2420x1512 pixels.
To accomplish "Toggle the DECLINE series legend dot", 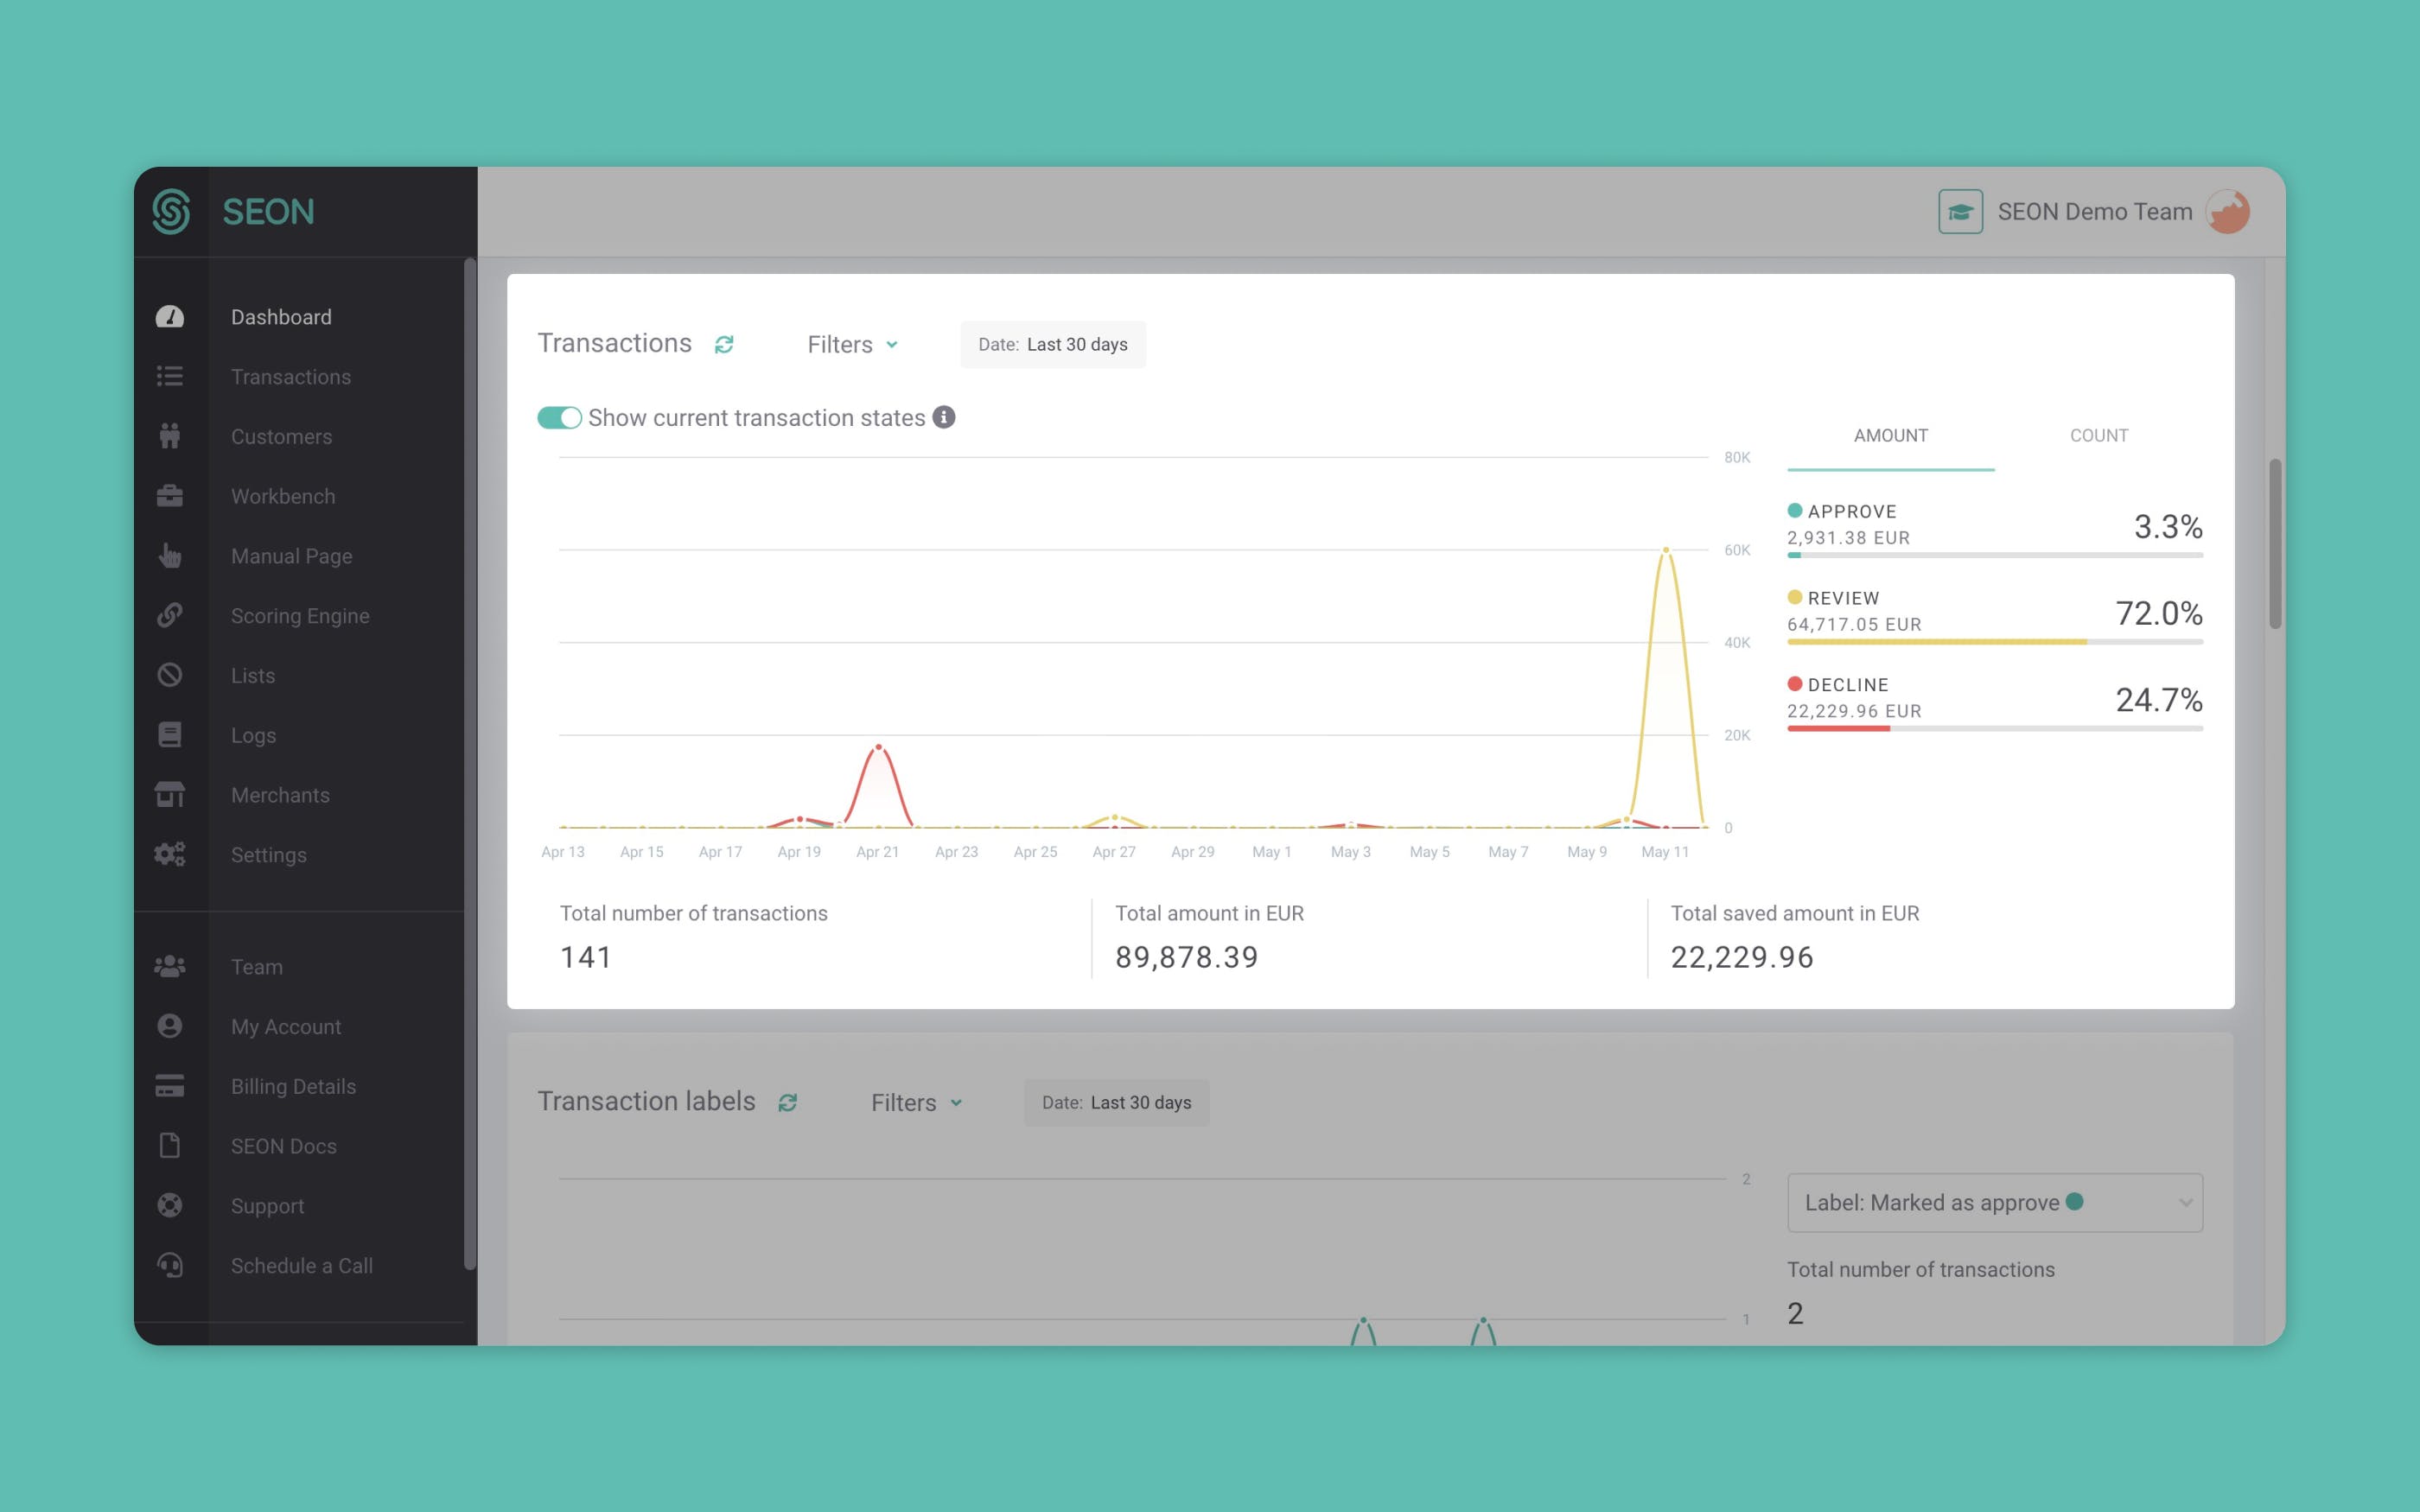I will 1795,684.
